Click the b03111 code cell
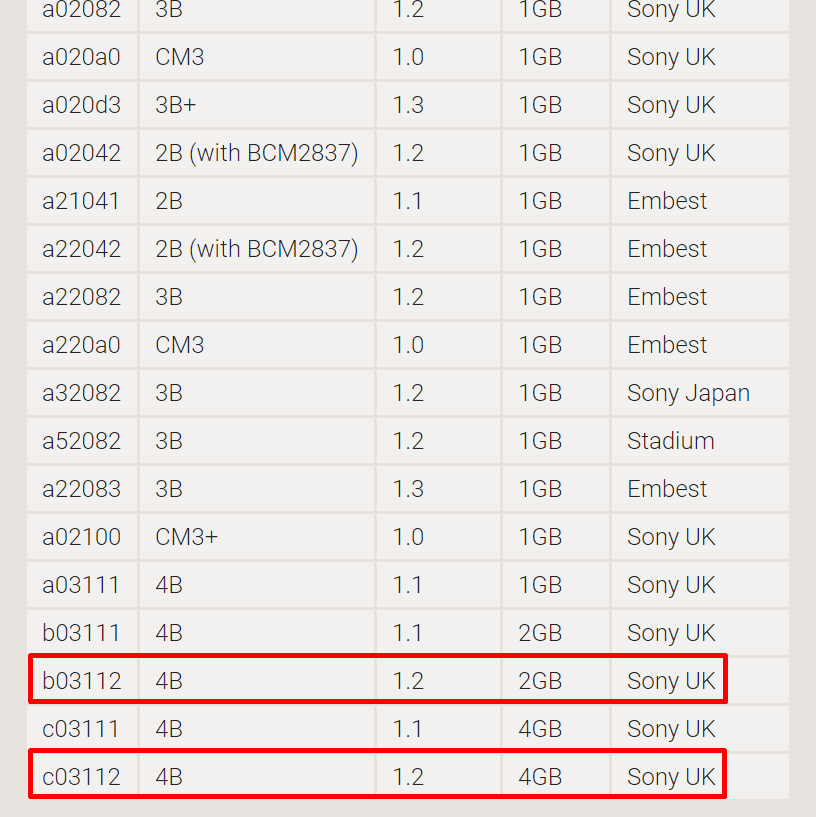This screenshot has height=817, width=816. [x=81, y=633]
